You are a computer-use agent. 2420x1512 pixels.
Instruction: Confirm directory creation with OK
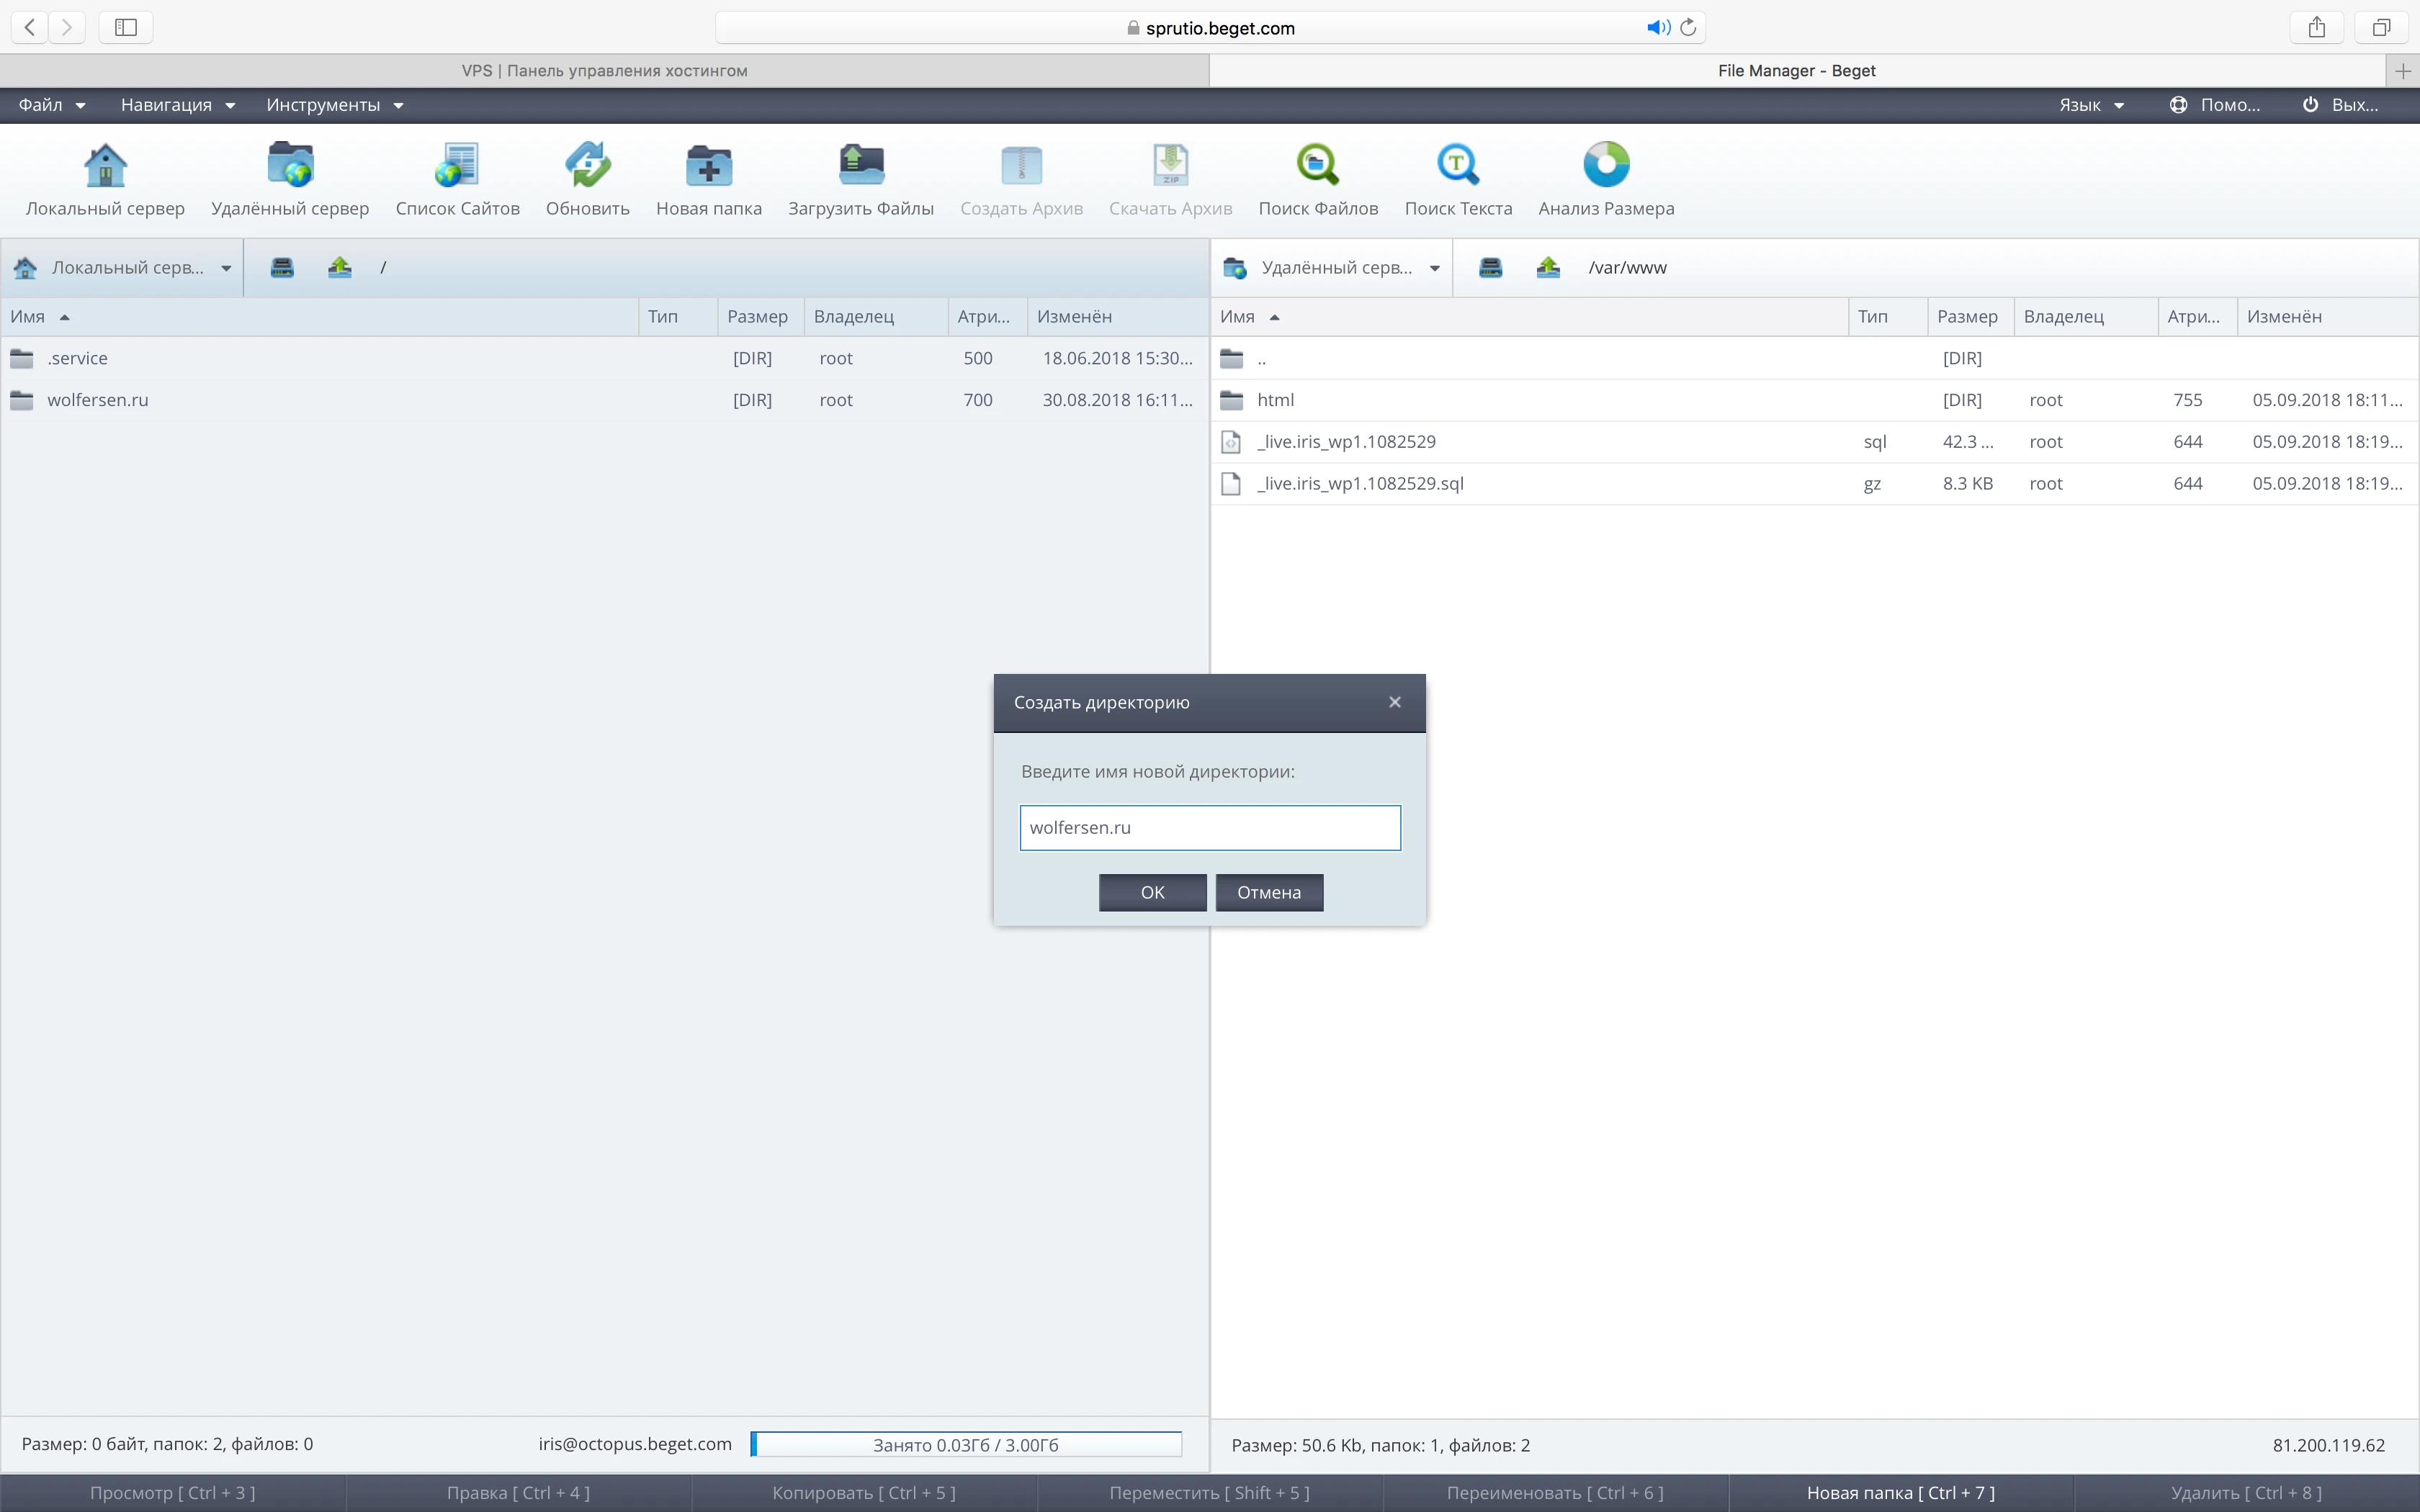pyautogui.click(x=1152, y=892)
